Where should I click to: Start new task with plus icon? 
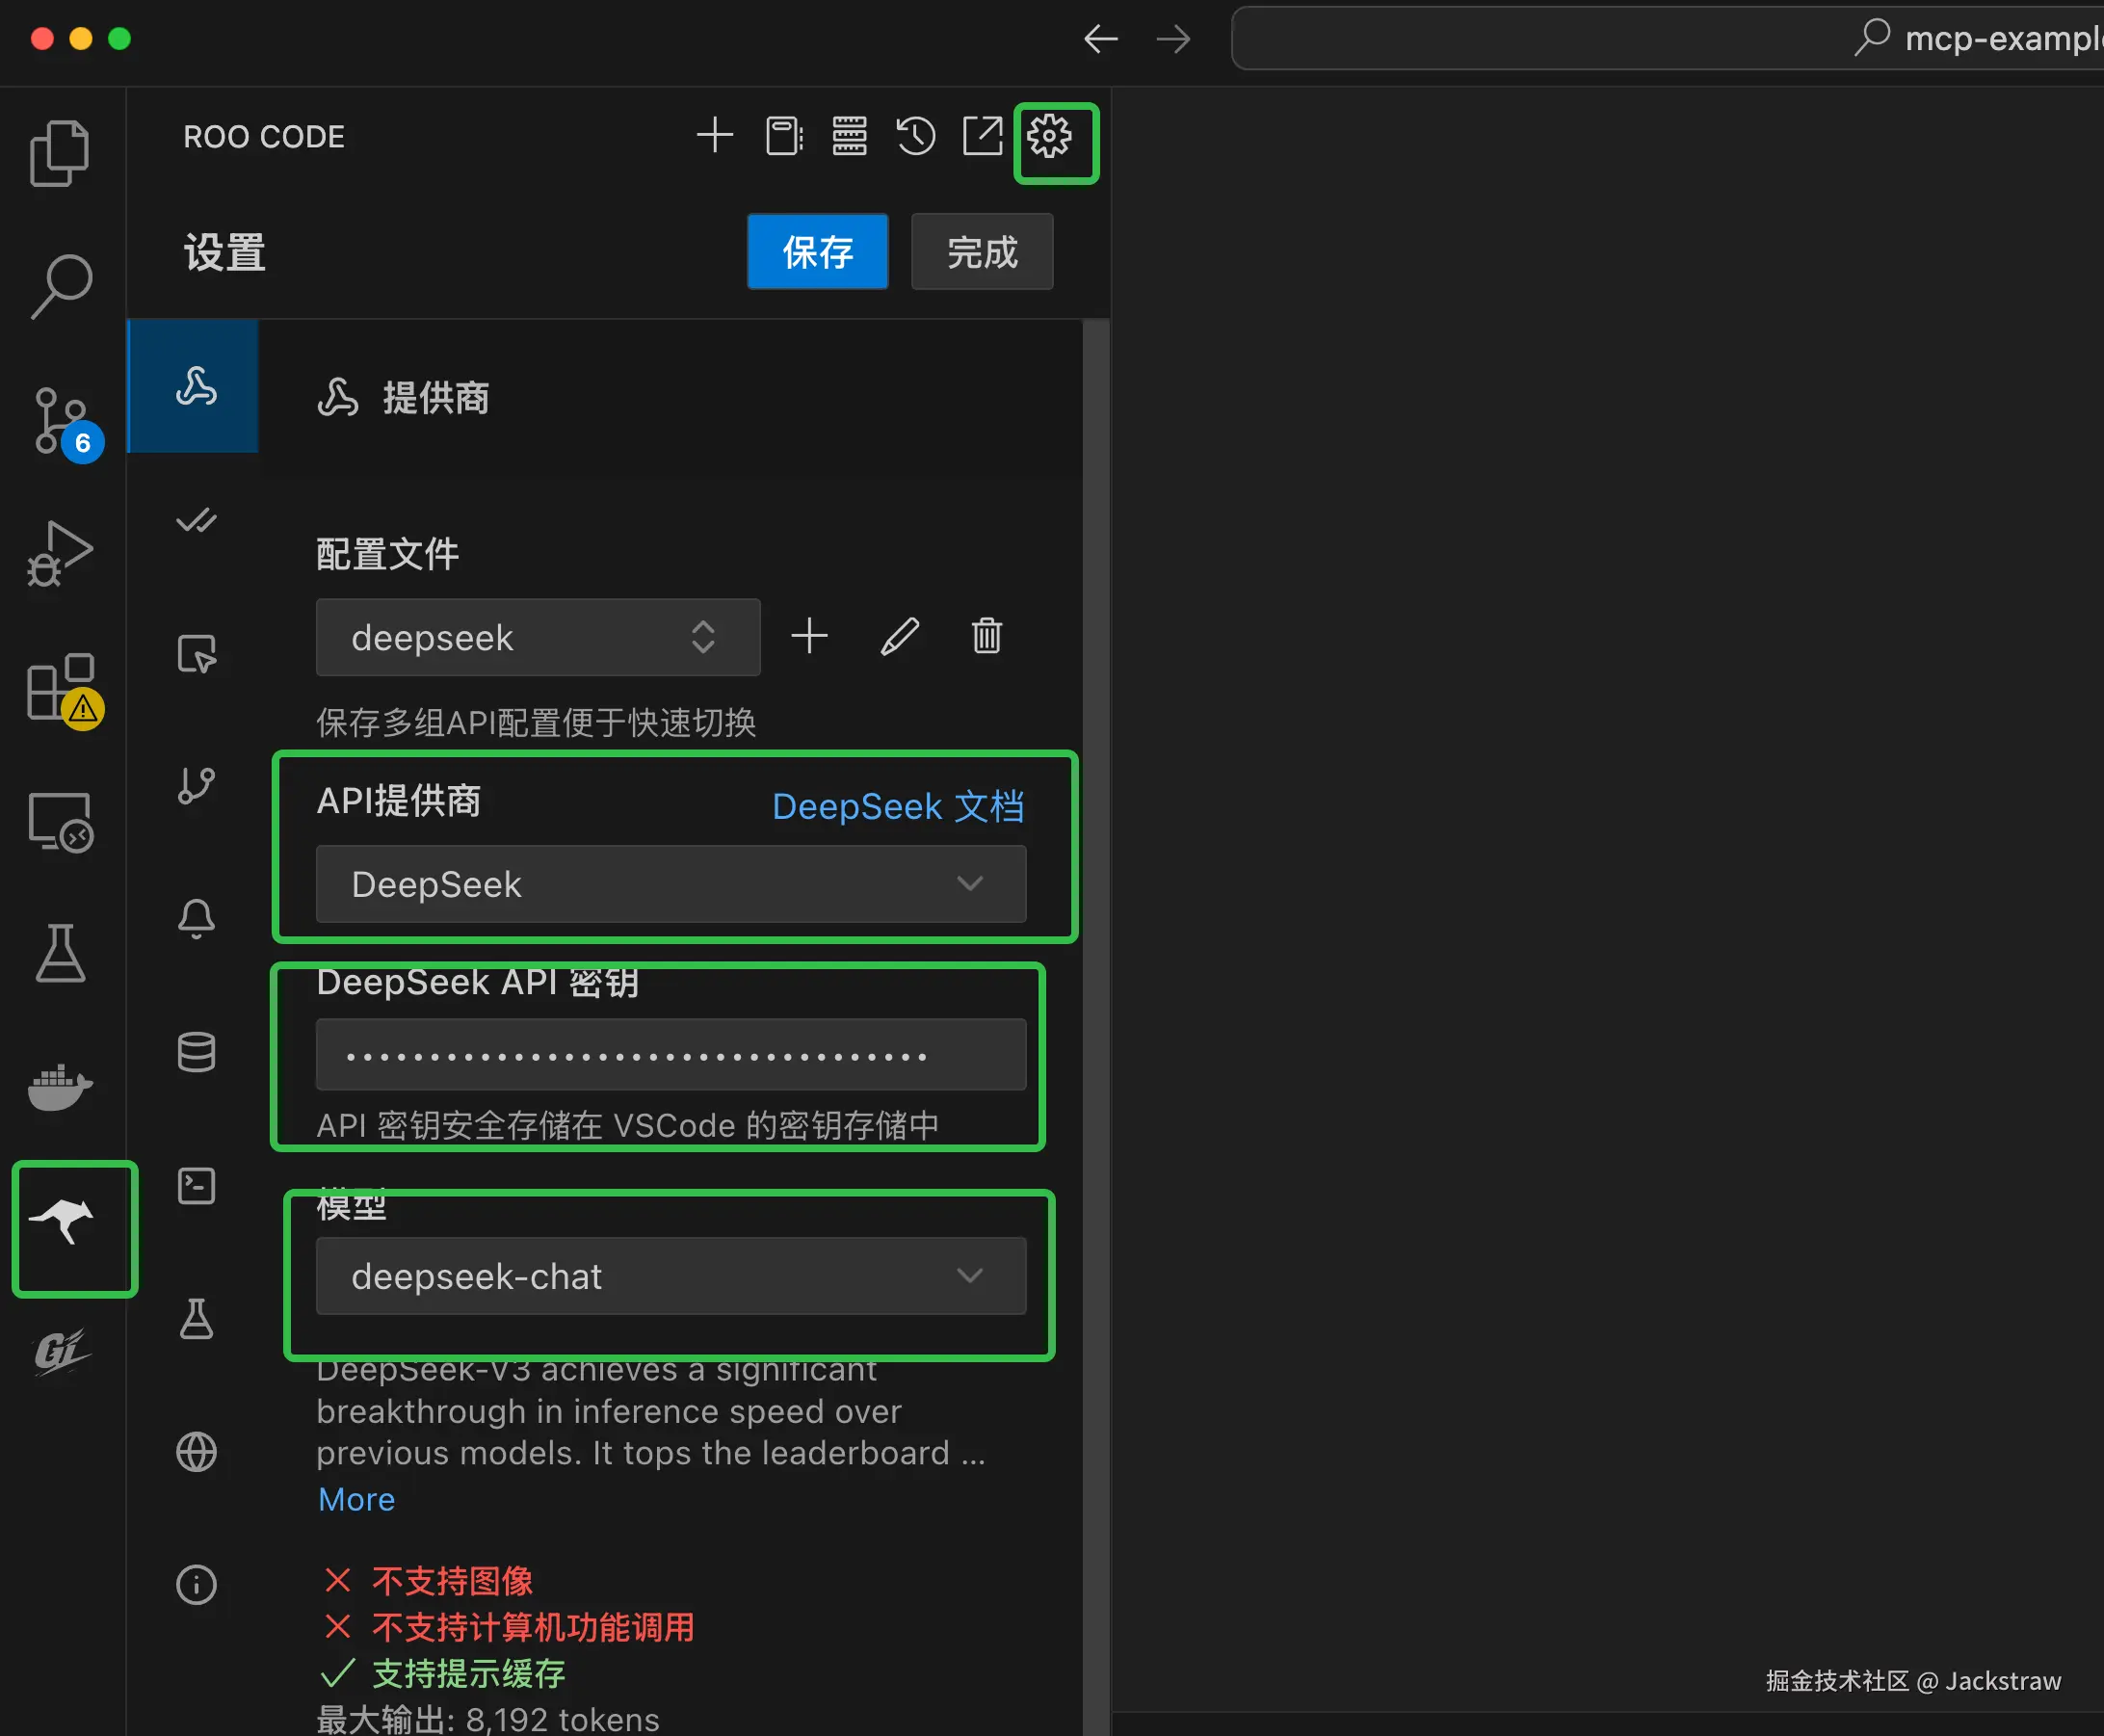tap(715, 136)
